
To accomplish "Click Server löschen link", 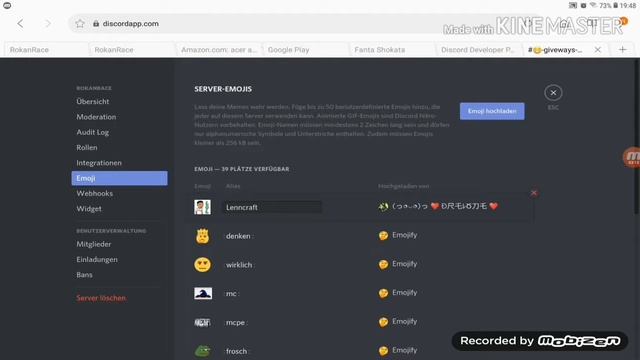I will pos(101,298).
